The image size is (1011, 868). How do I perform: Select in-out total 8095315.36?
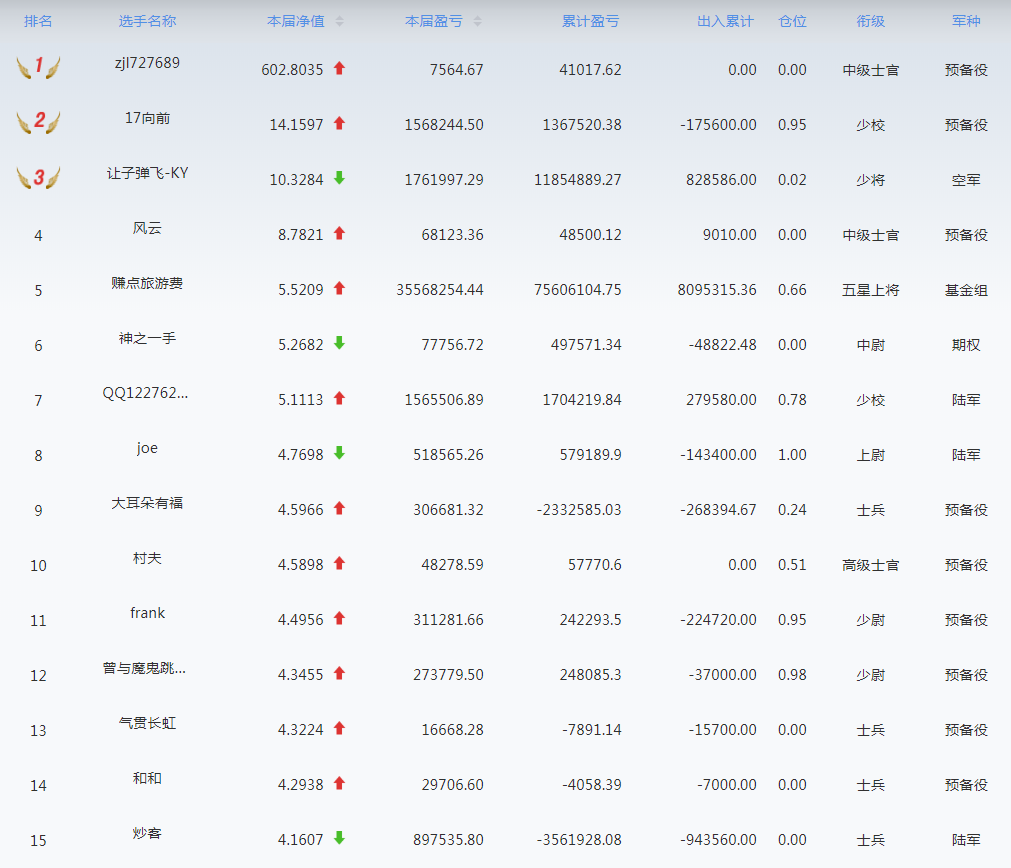(x=717, y=290)
